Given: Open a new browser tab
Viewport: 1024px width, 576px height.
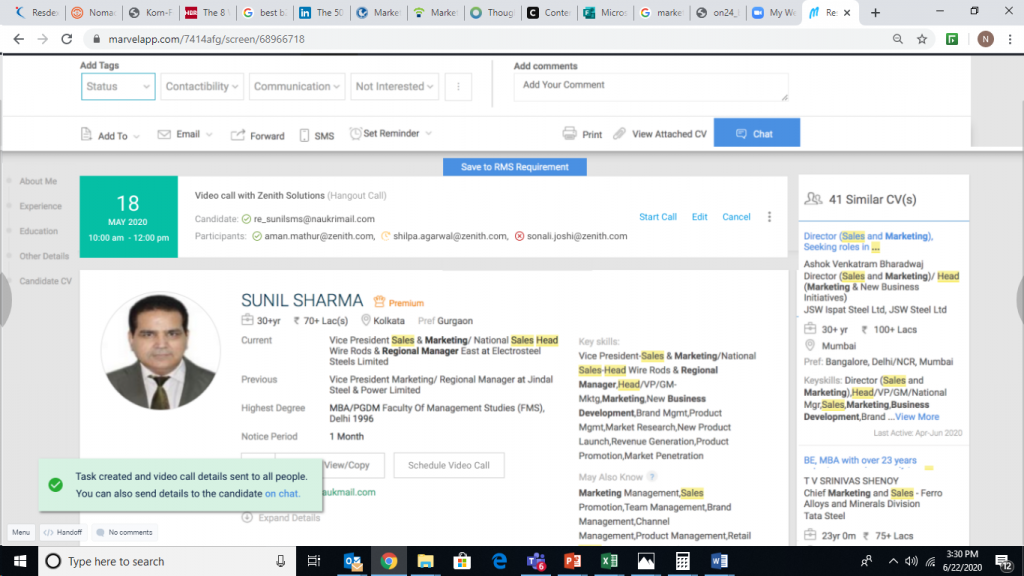Looking at the screenshot, I should [875, 12].
